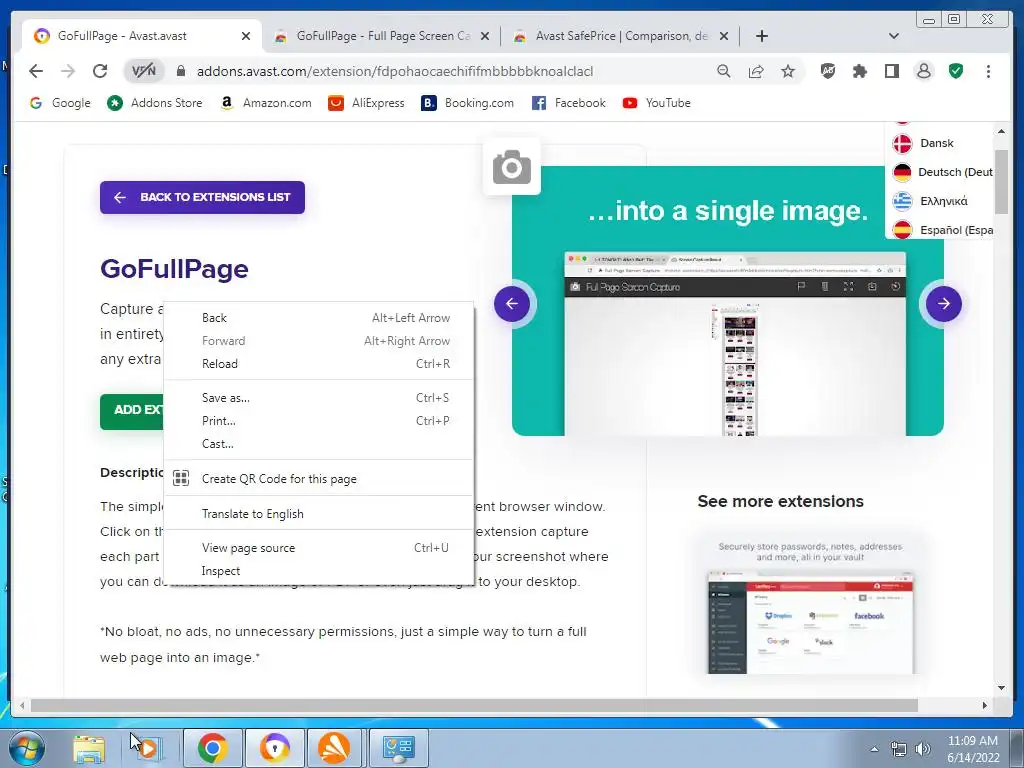Viewport: 1024px width, 768px height.
Task: Open the control panel taskbar icon
Action: click(x=399, y=748)
